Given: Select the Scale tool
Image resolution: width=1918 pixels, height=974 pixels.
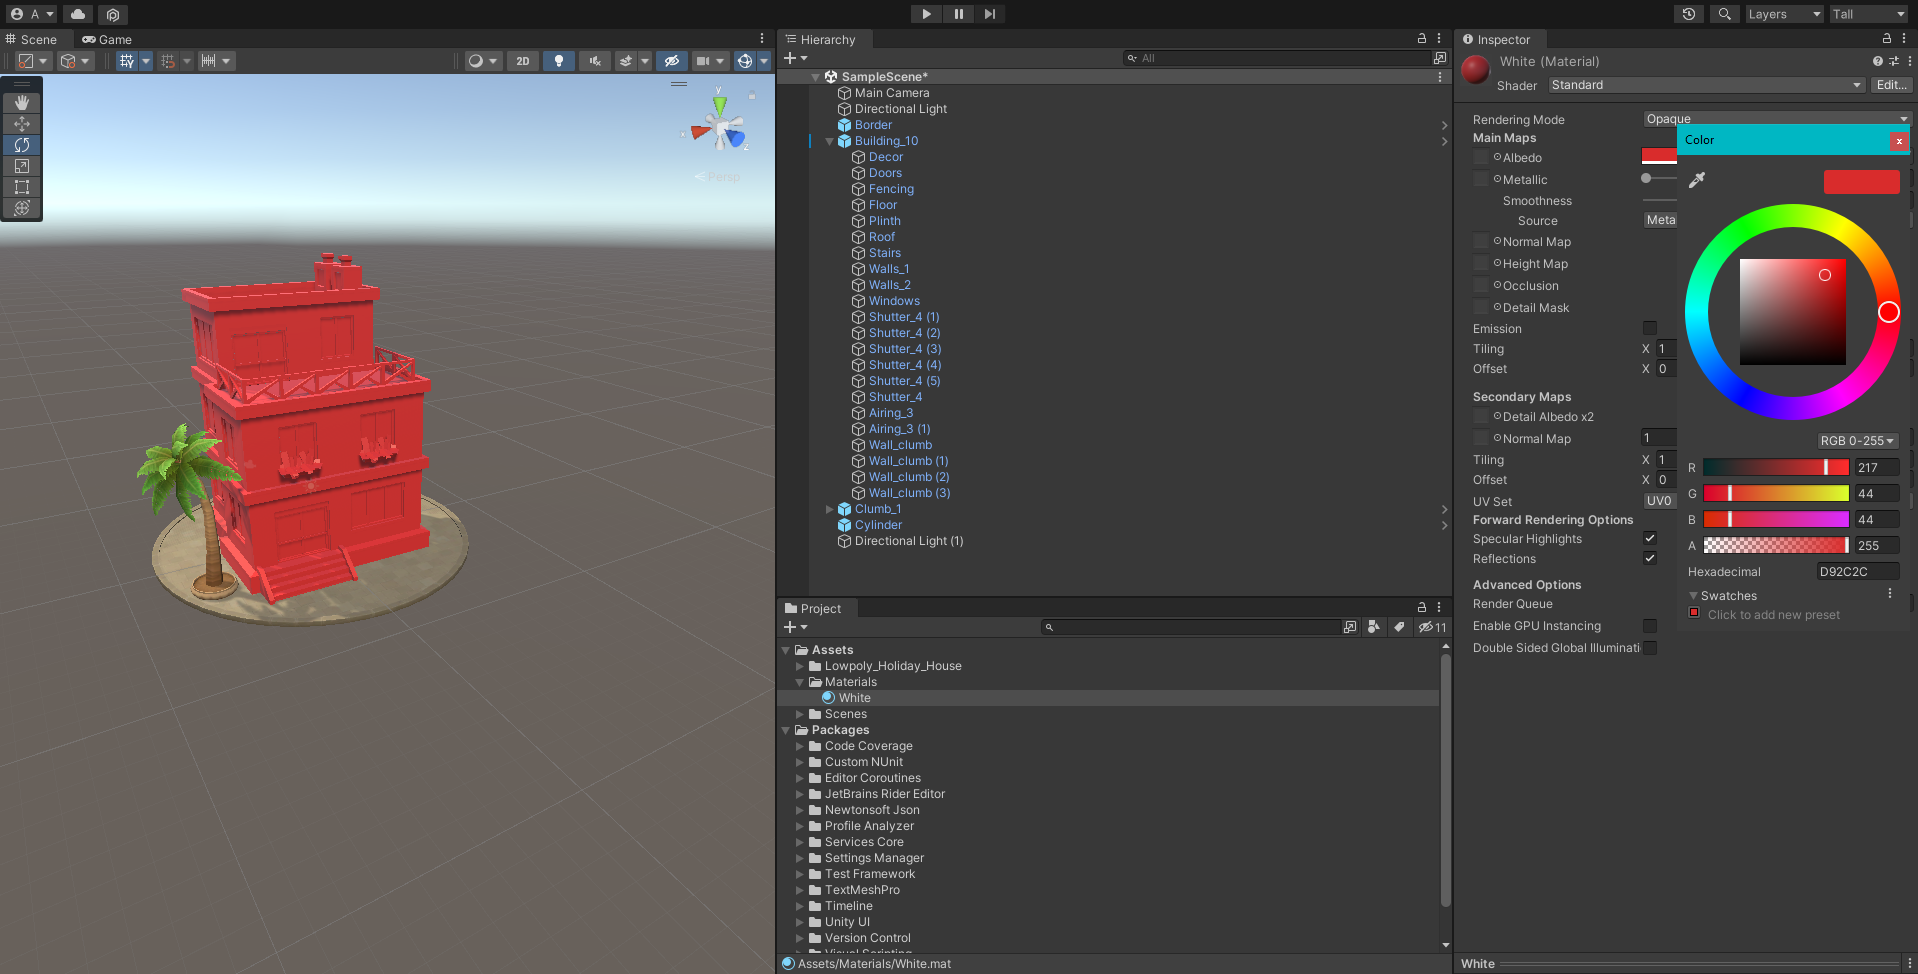Looking at the screenshot, I should pos(22,166).
